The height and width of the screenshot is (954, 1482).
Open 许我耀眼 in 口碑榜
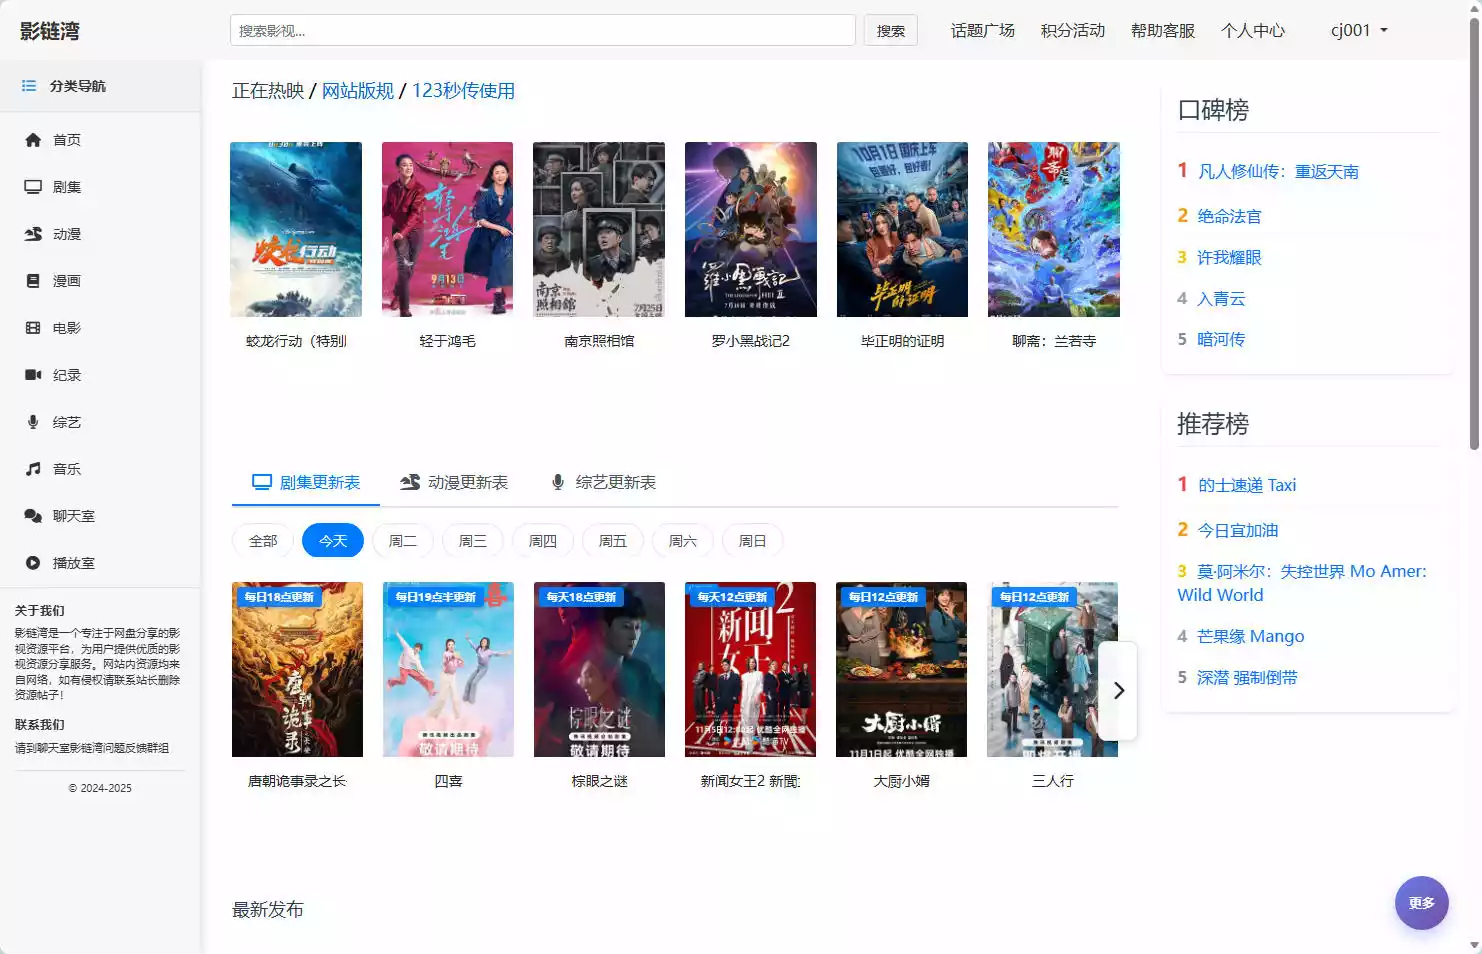1229,257
